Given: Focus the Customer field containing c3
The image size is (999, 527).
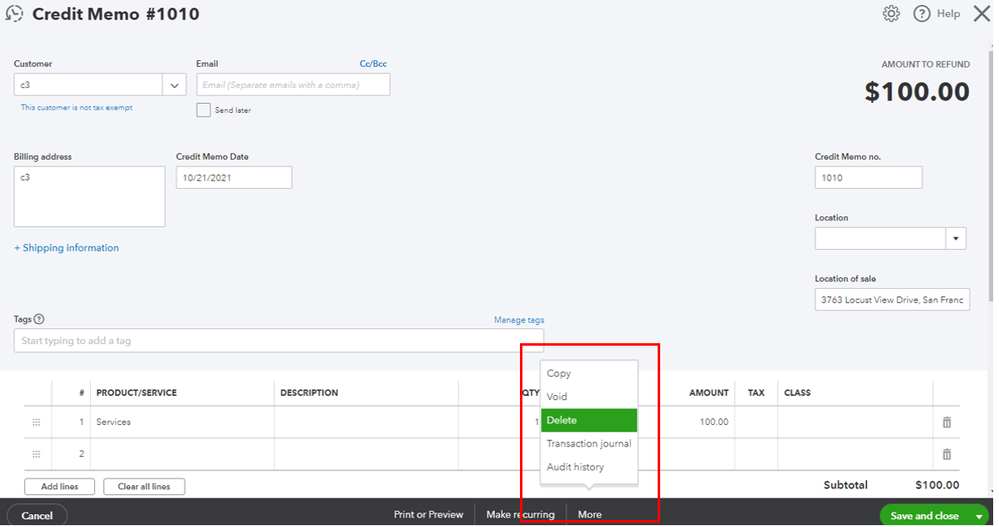Looking at the screenshot, I should [88, 85].
